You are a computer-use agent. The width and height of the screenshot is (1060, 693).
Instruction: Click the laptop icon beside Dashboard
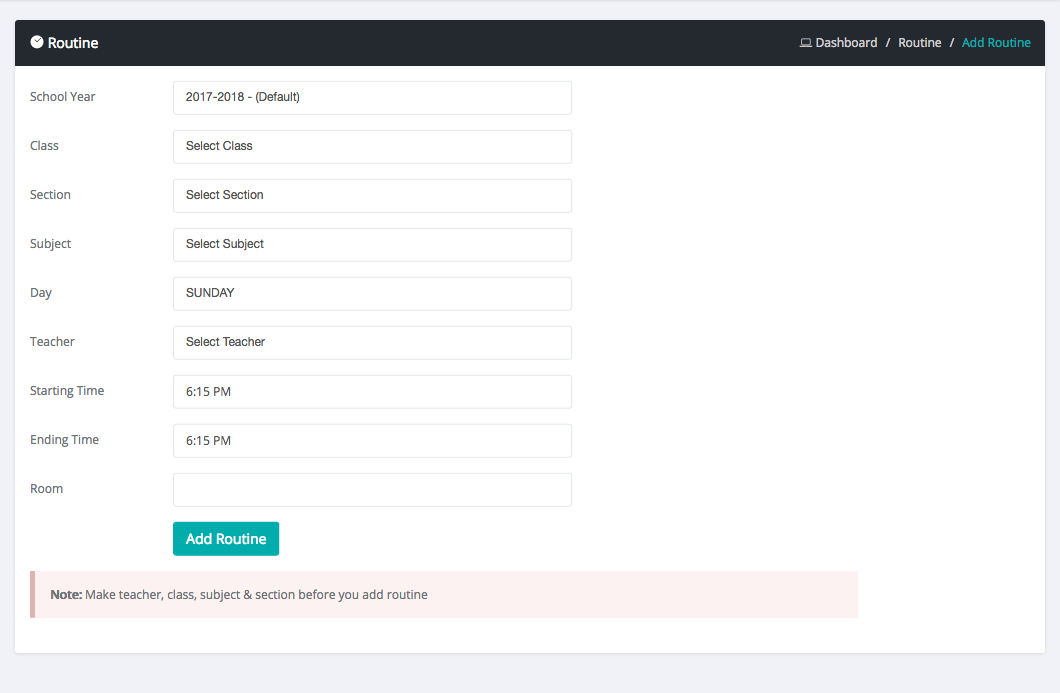tap(805, 43)
